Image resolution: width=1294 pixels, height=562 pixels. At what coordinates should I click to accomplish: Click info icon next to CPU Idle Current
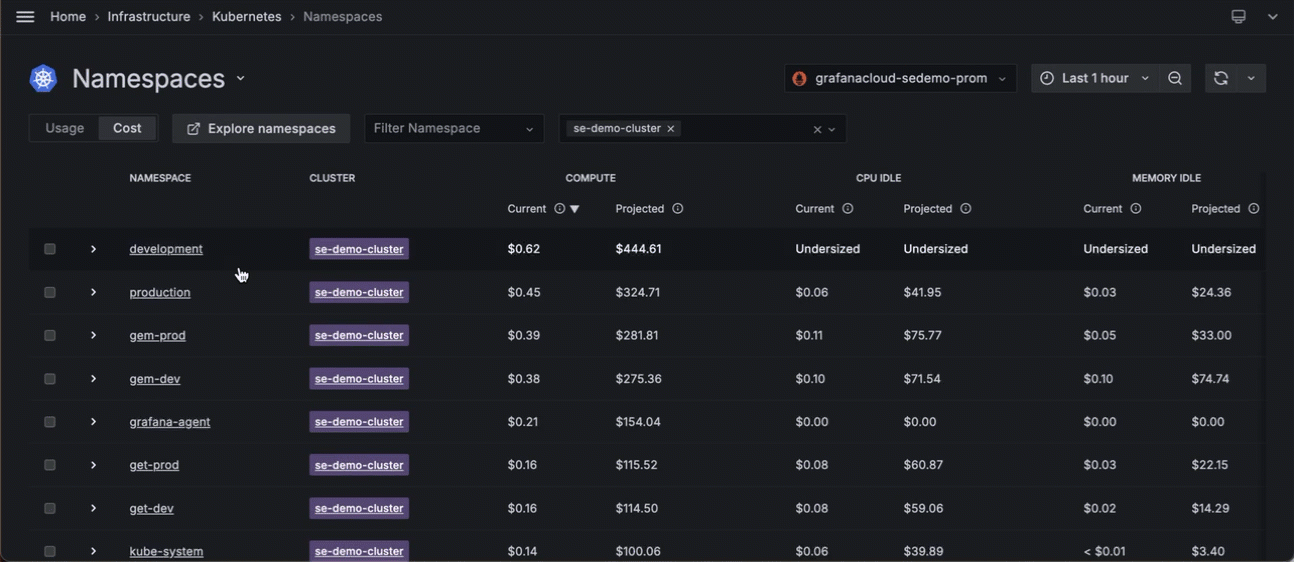tap(848, 209)
